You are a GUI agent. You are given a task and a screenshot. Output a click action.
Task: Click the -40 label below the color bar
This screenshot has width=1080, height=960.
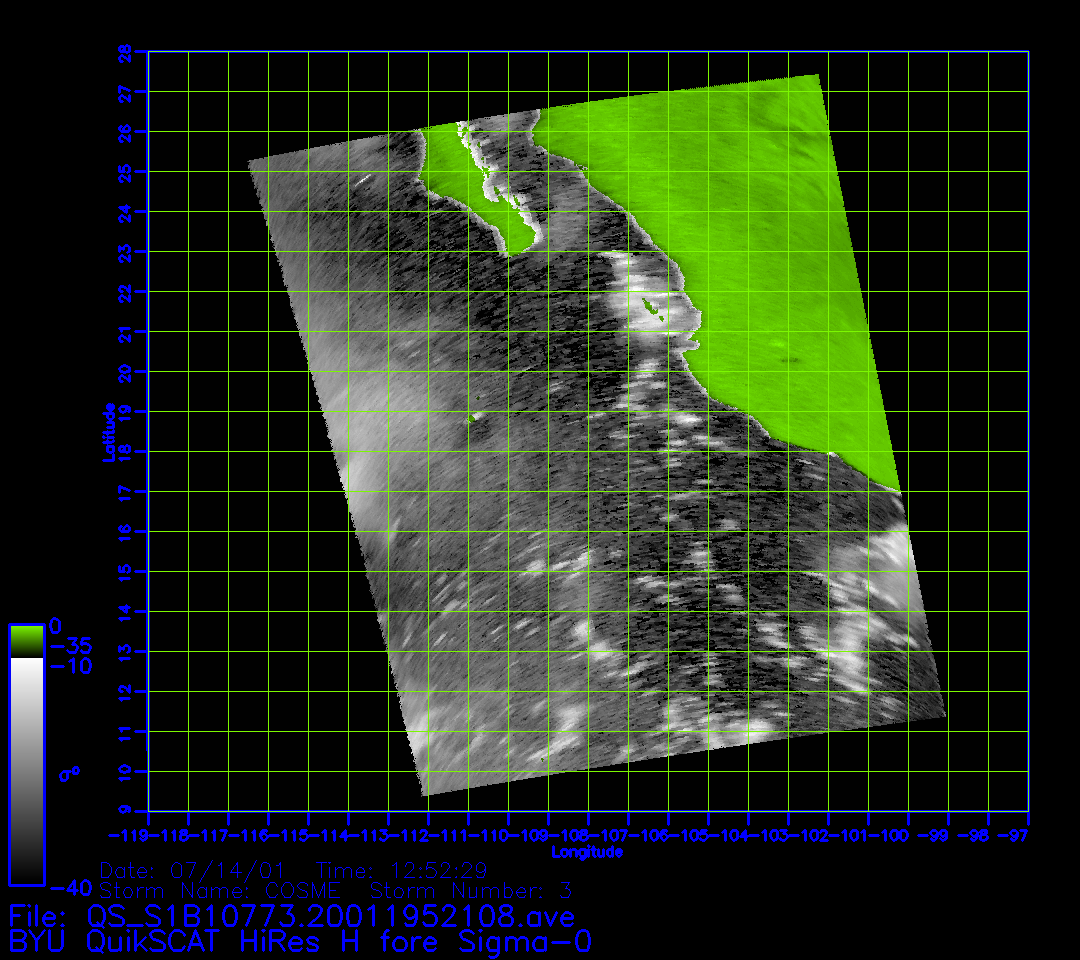[x=70, y=887]
